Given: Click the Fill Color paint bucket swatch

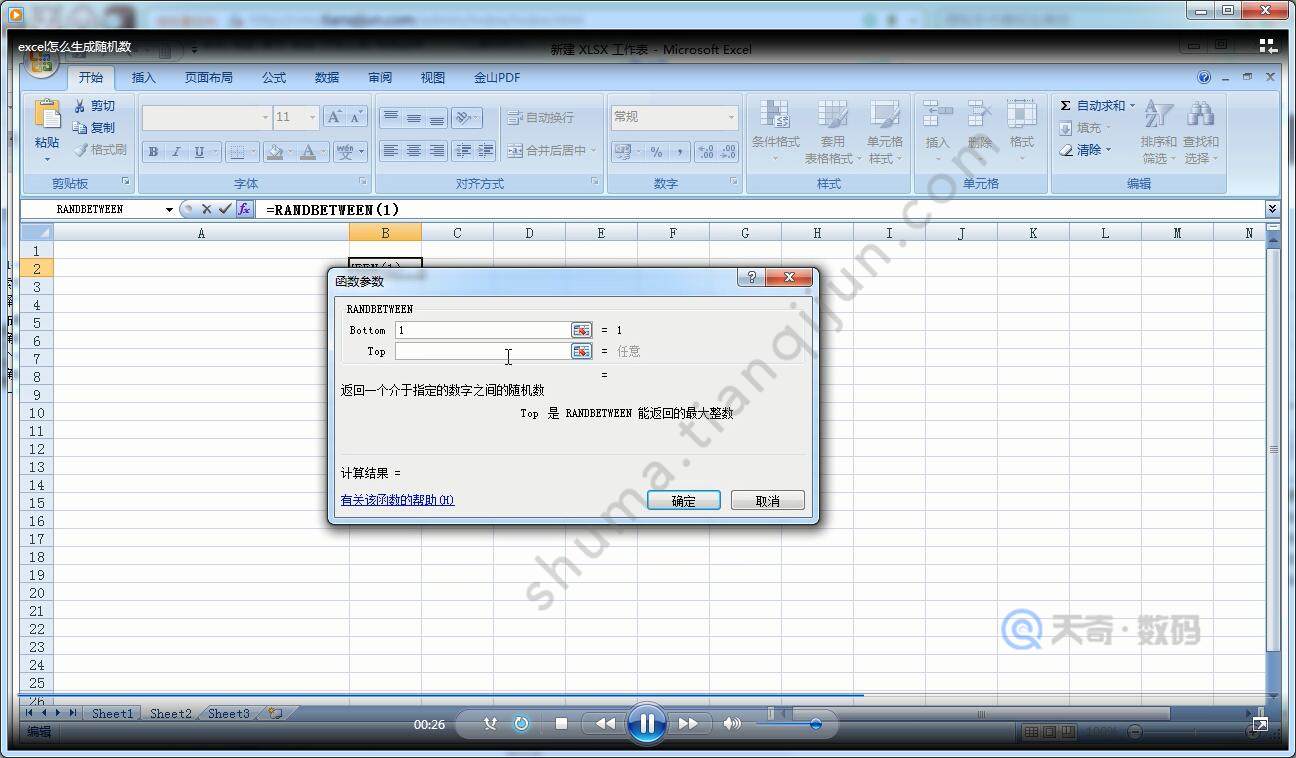Looking at the screenshot, I should click(x=274, y=152).
